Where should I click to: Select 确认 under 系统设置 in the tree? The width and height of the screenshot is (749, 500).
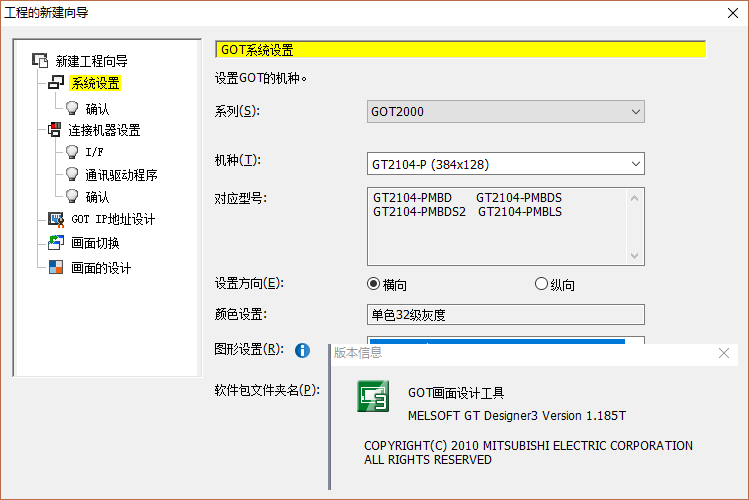[97, 108]
